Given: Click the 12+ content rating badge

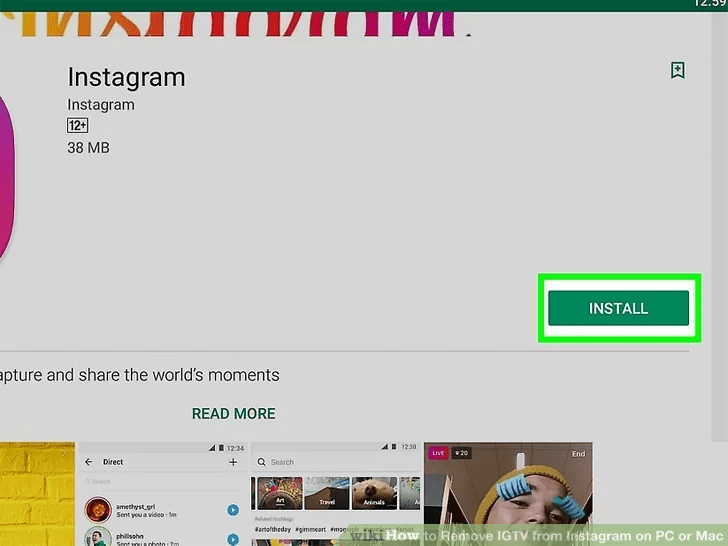Looking at the screenshot, I should pyautogui.click(x=78, y=125).
